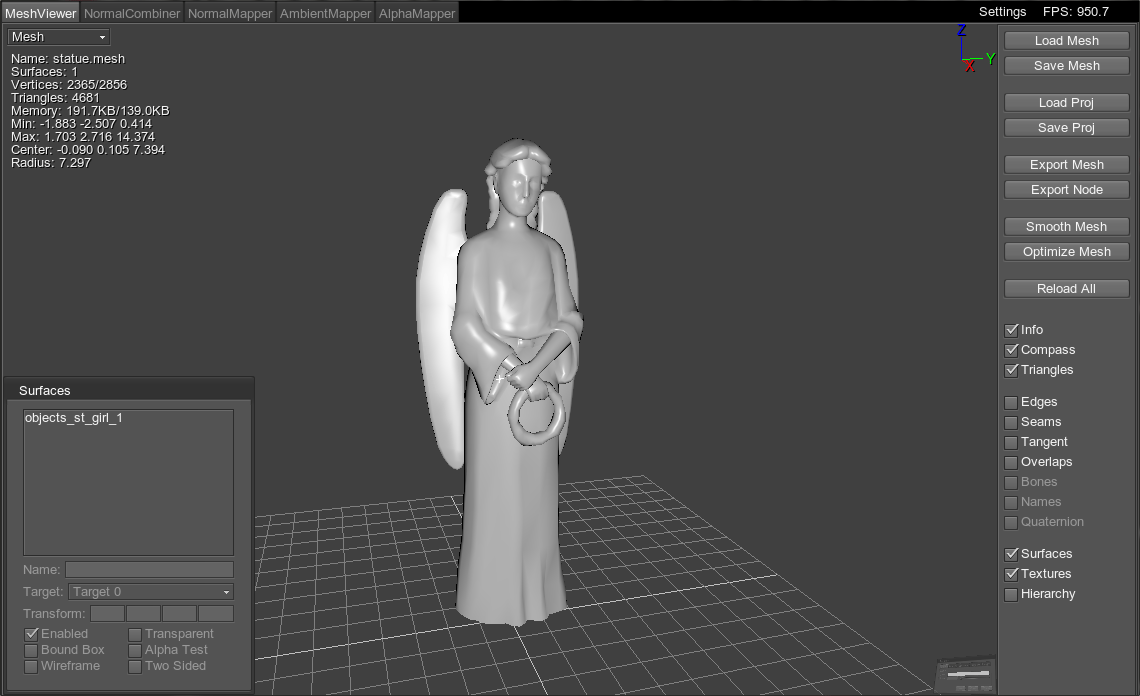Click the thumbnail icon in the viewport corner
The width and height of the screenshot is (1140, 696).
tap(965, 675)
